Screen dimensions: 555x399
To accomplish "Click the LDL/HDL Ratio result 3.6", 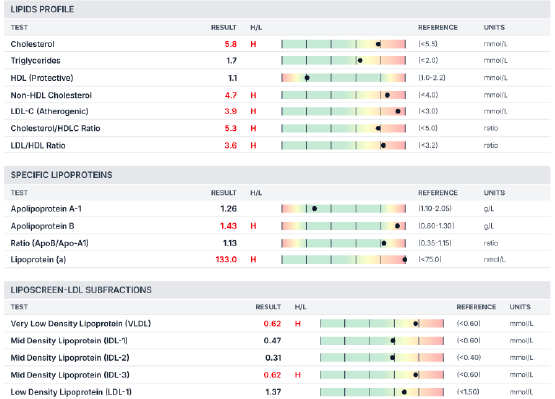I will (230, 146).
